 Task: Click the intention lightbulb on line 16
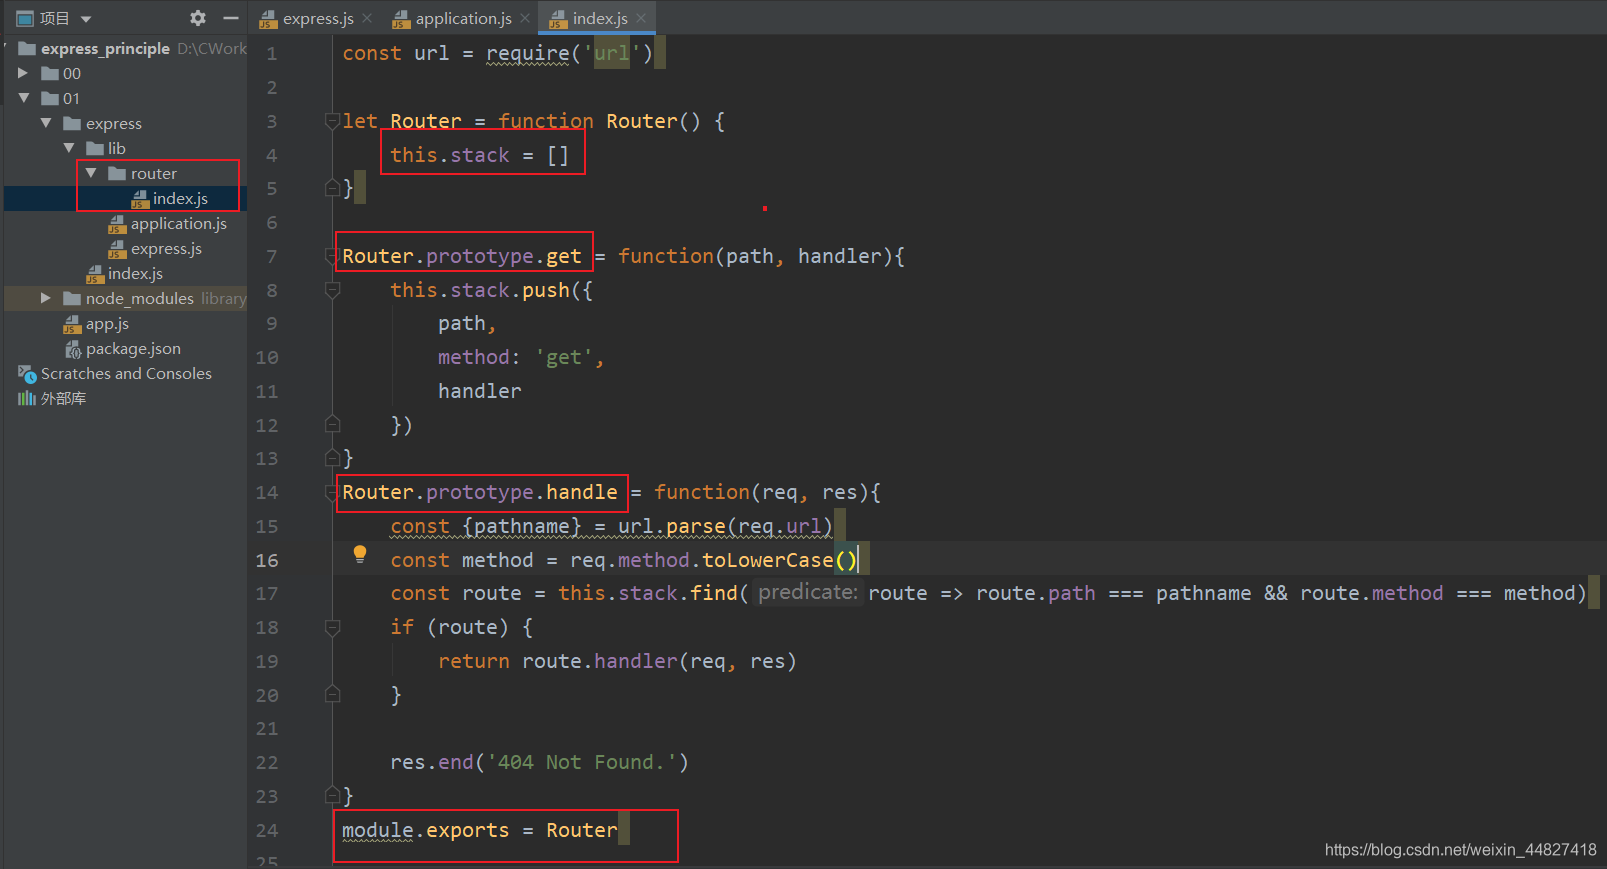coord(360,554)
